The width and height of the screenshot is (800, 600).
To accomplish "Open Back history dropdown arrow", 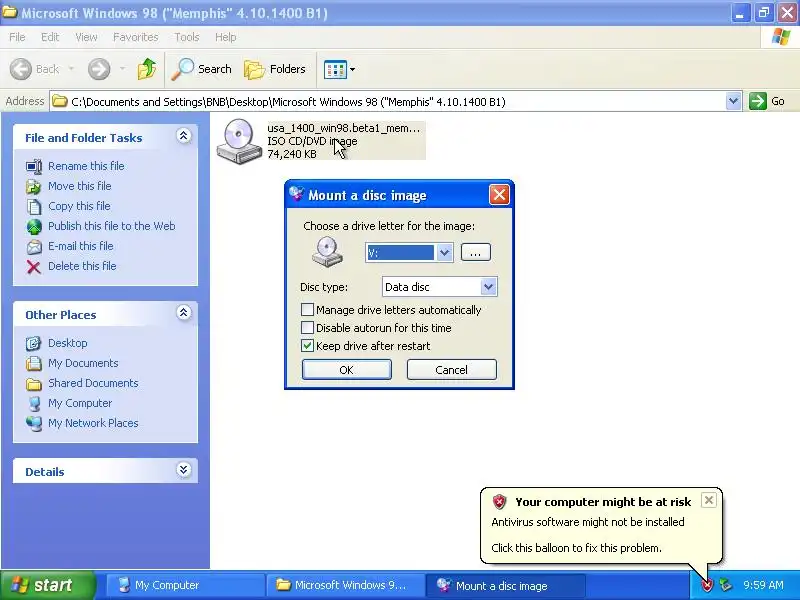I will tap(71, 69).
